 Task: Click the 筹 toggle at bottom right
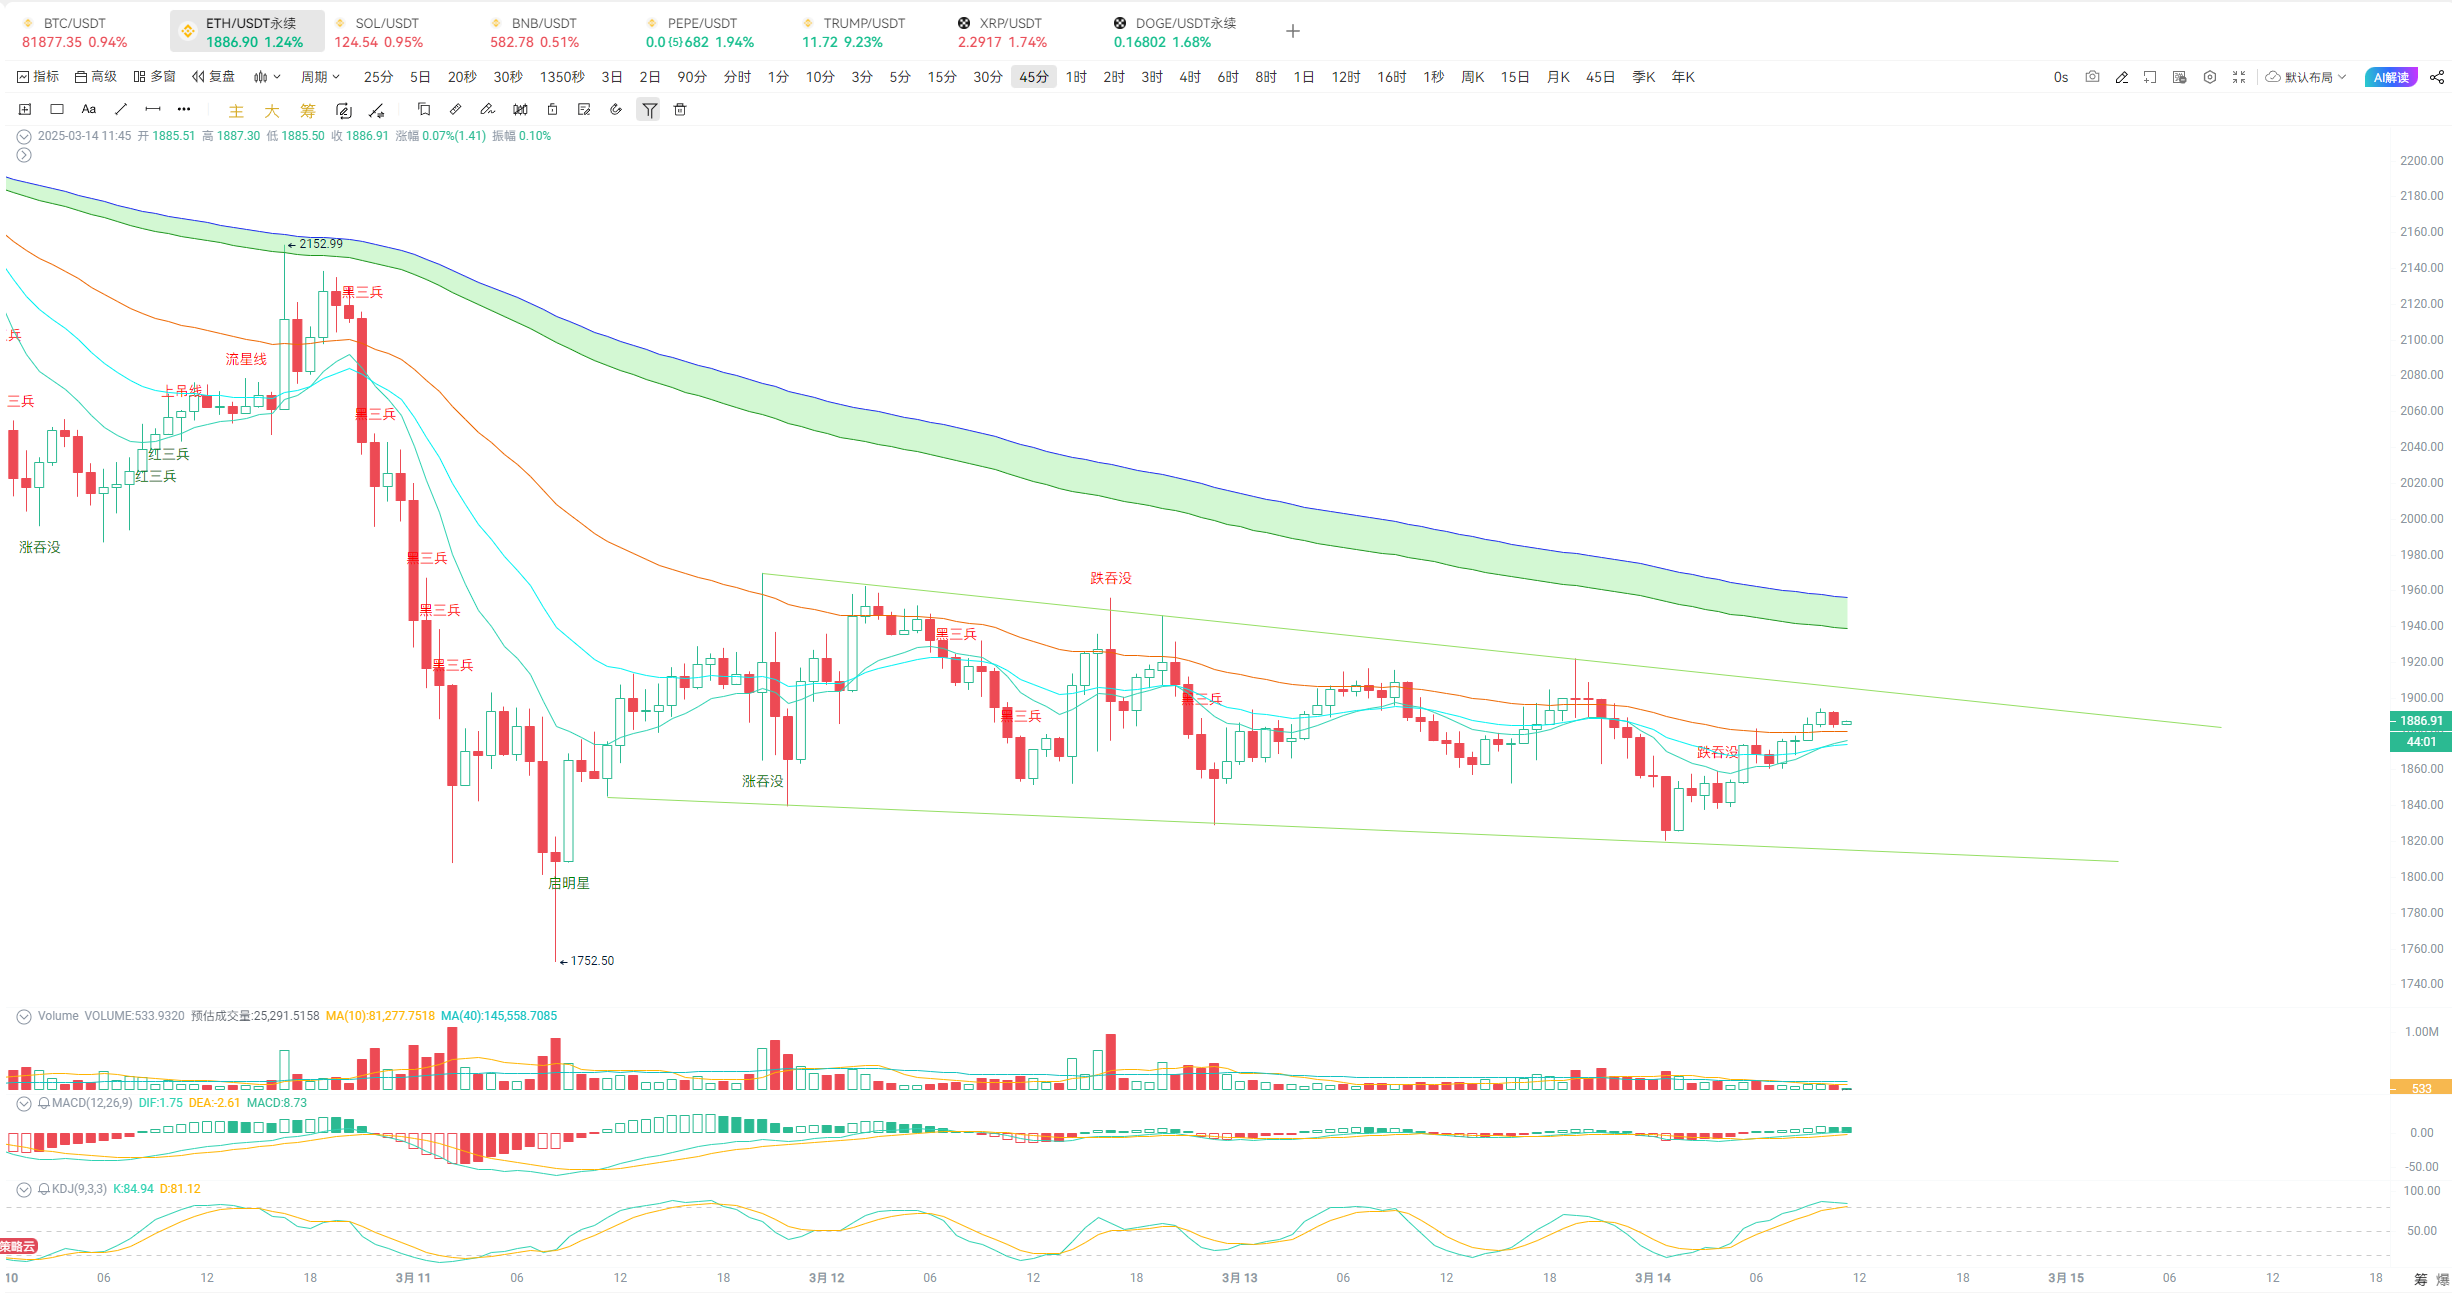pos(2420,1279)
